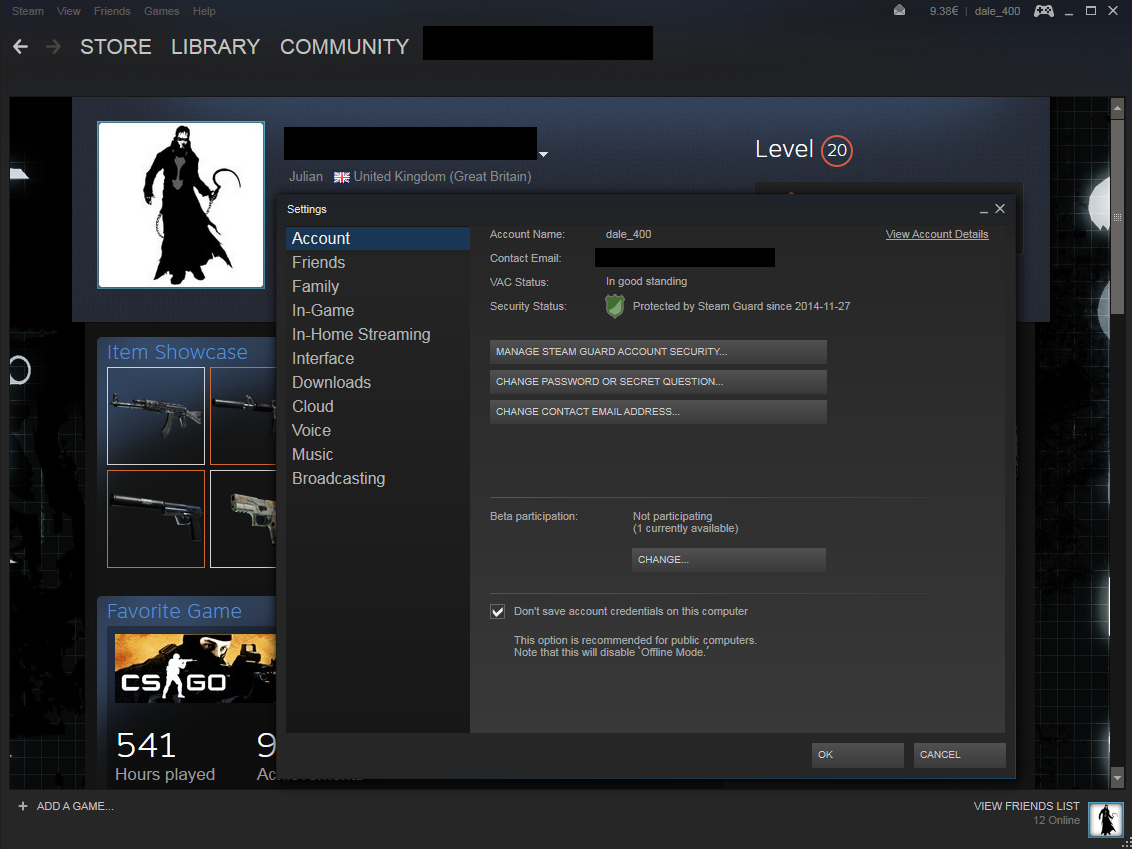Open the Help menu
The width and height of the screenshot is (1132, 849).
point(204,11)
